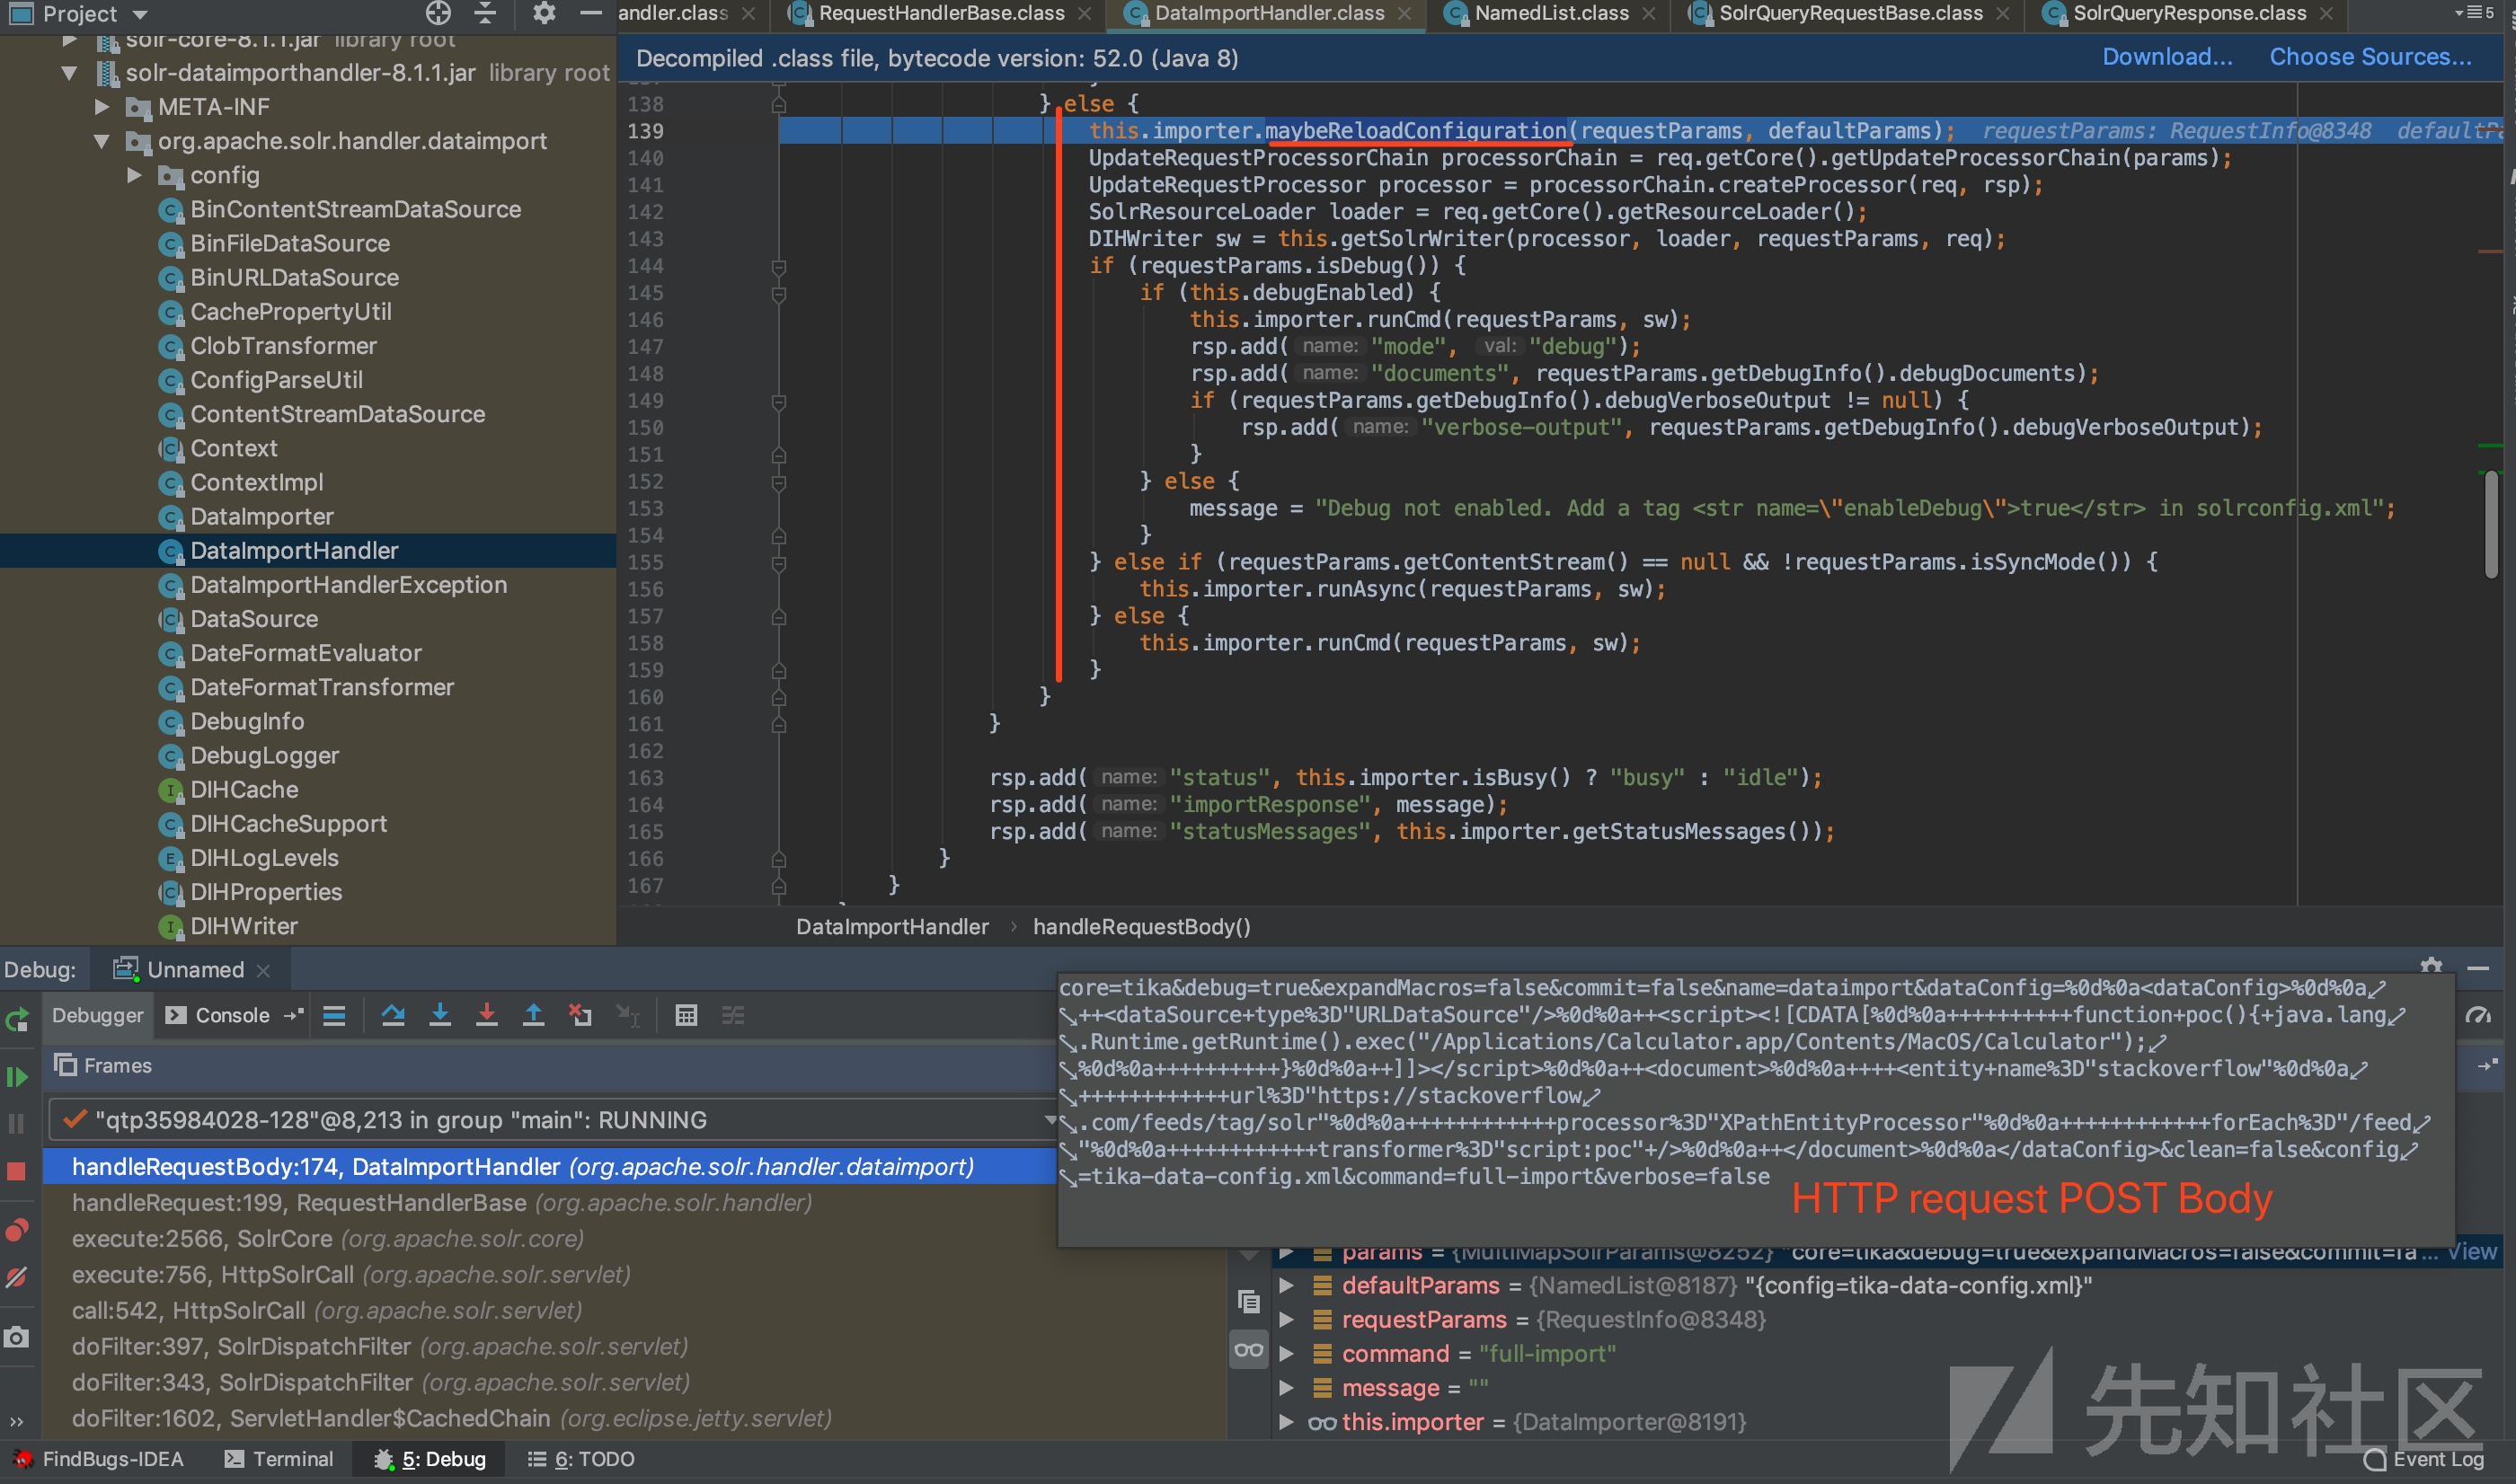Open Project panel settings gear
2516x1484 pixels.
pos(544,13)
